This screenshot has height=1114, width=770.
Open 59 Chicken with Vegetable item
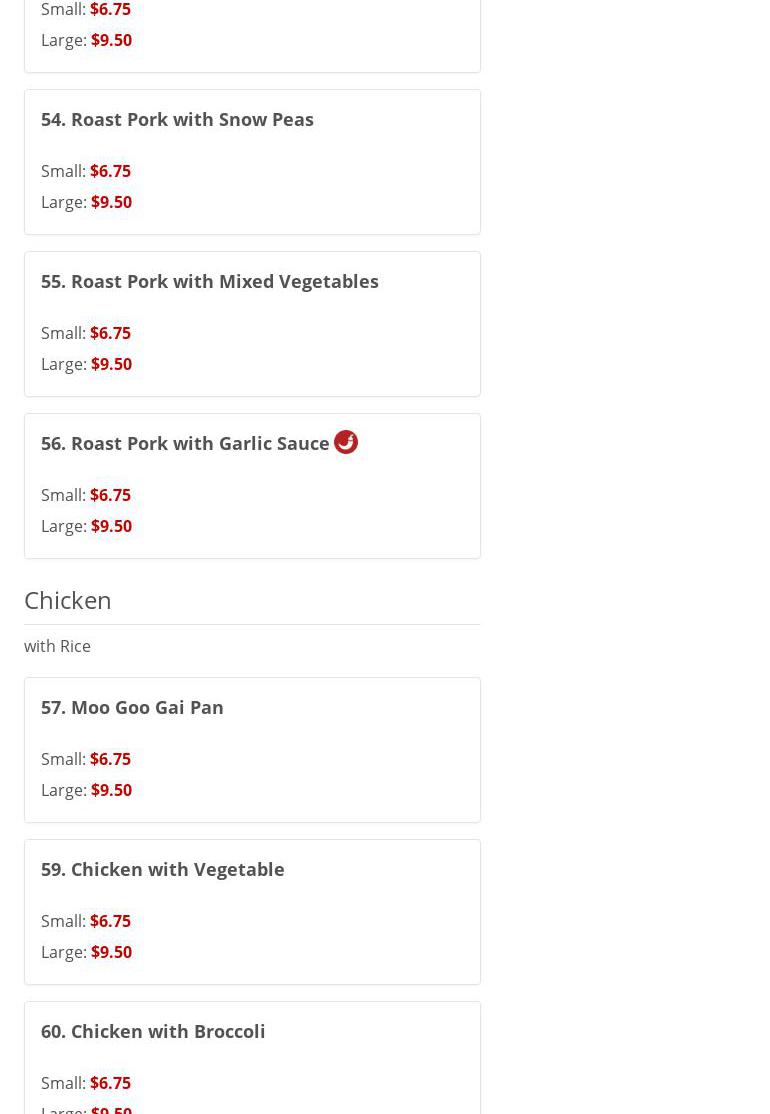(162, 869)
